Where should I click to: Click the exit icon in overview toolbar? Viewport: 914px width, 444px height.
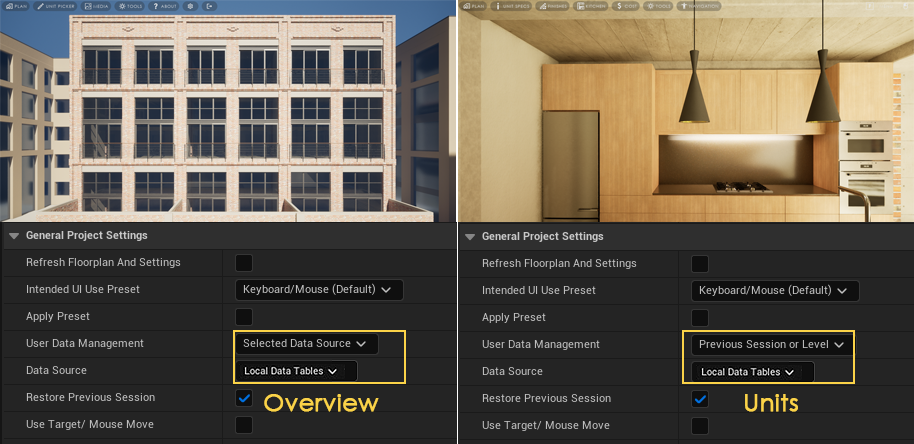[x=208, y=6]
